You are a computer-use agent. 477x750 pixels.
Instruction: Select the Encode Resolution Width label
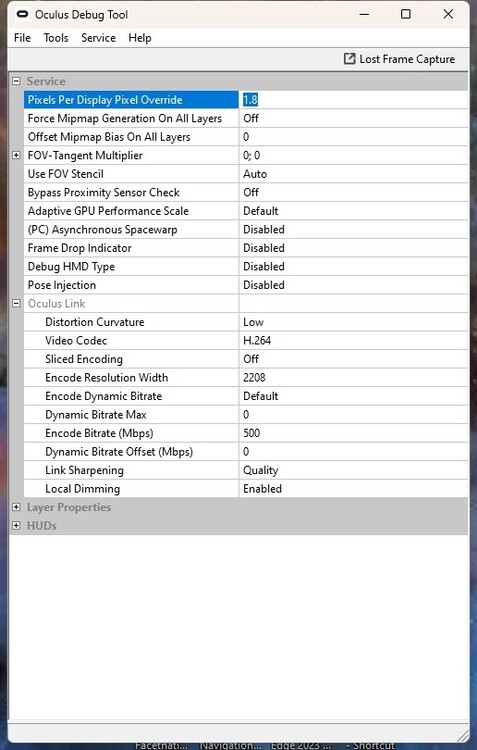pyautogui.click(x=107, y=378)
